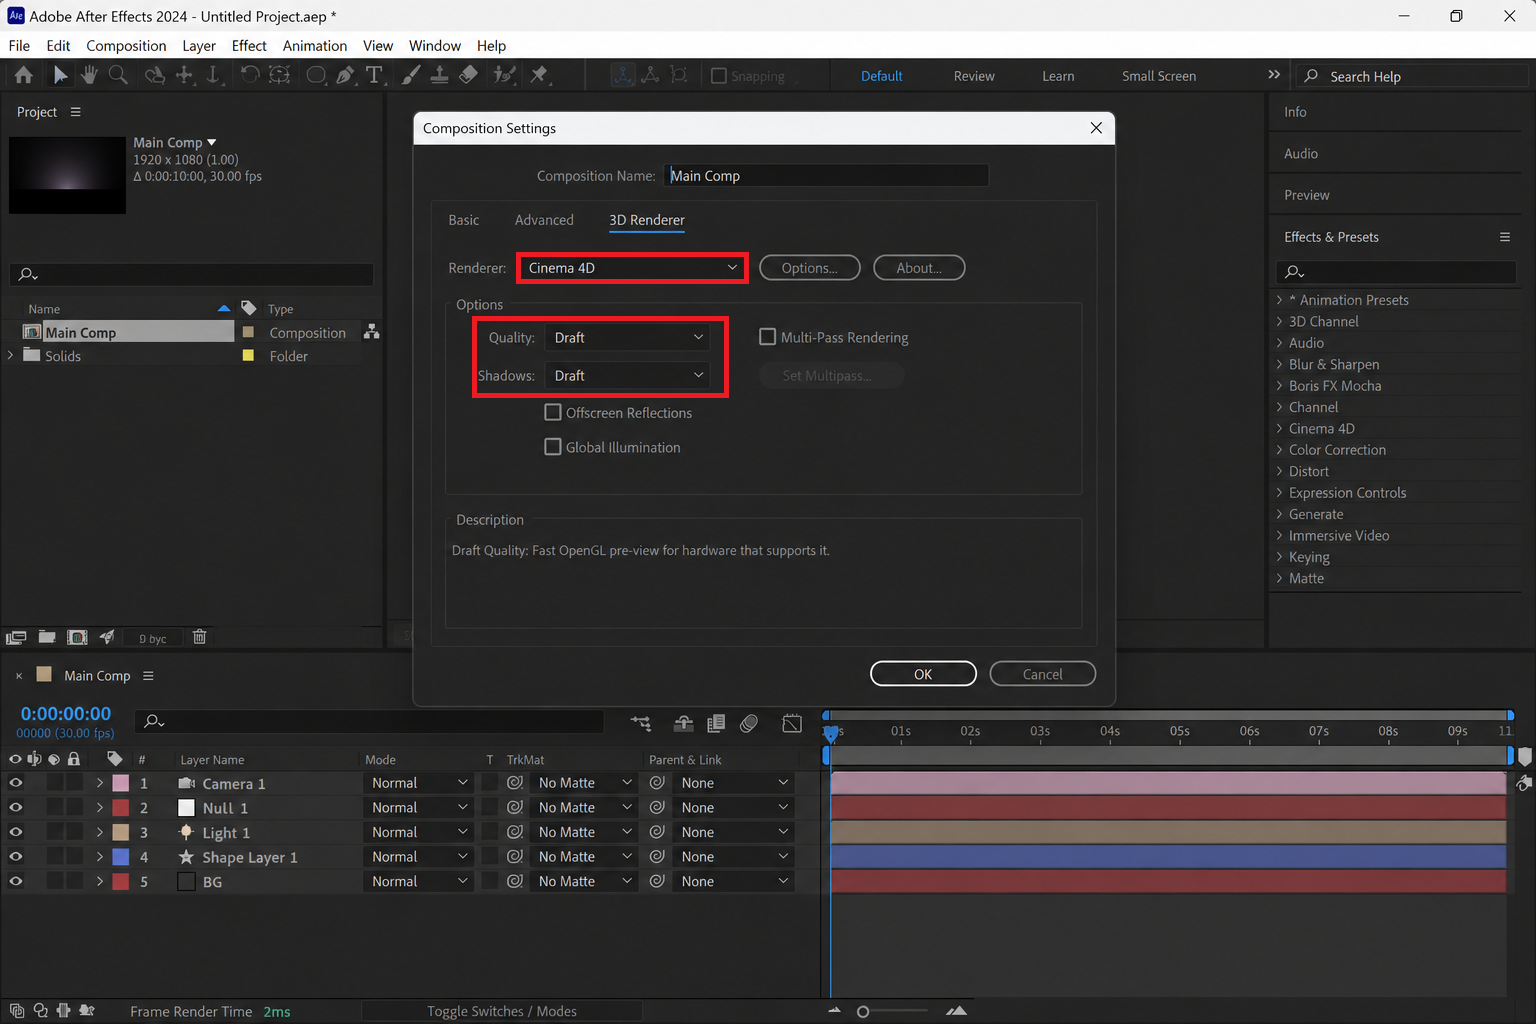Click the Cancel button
1536x1024 pixels.
pos(1043,674)
